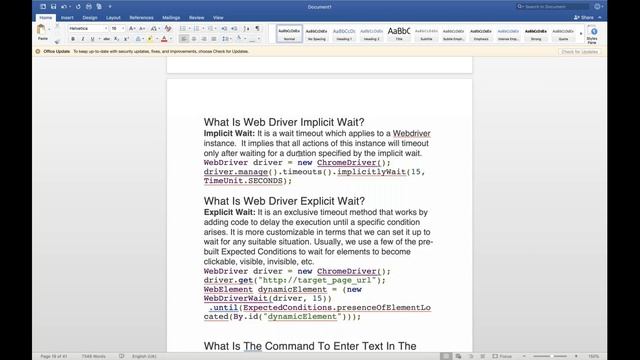Click the Undo arrow icon

[64, 7]
